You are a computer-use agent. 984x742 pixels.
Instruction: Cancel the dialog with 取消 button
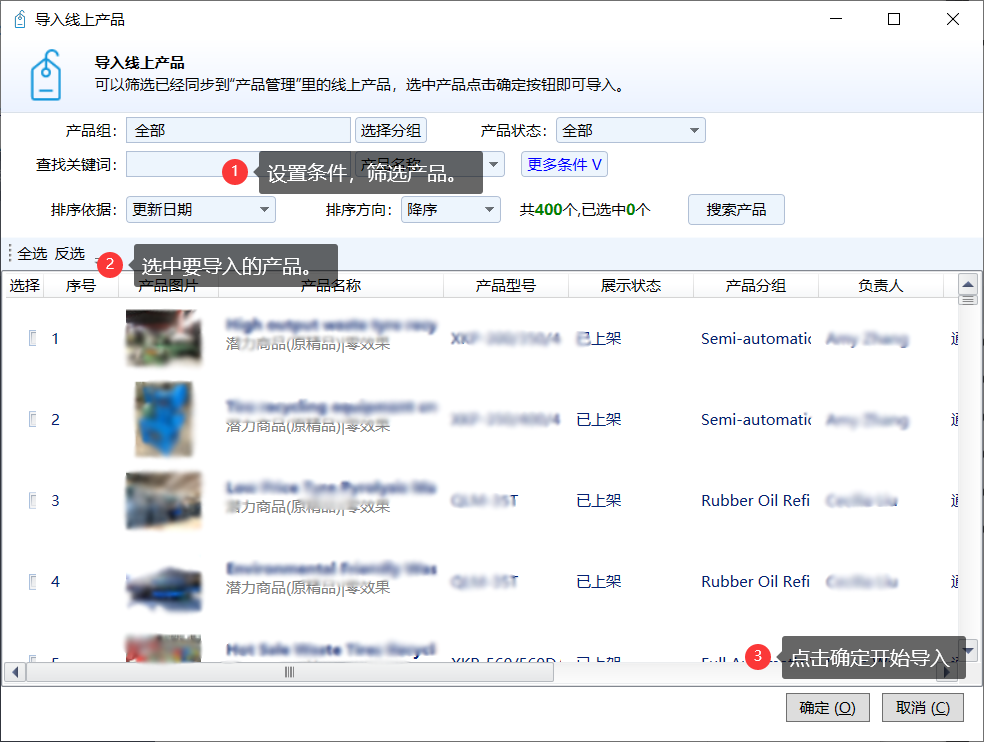coord(922,708)
